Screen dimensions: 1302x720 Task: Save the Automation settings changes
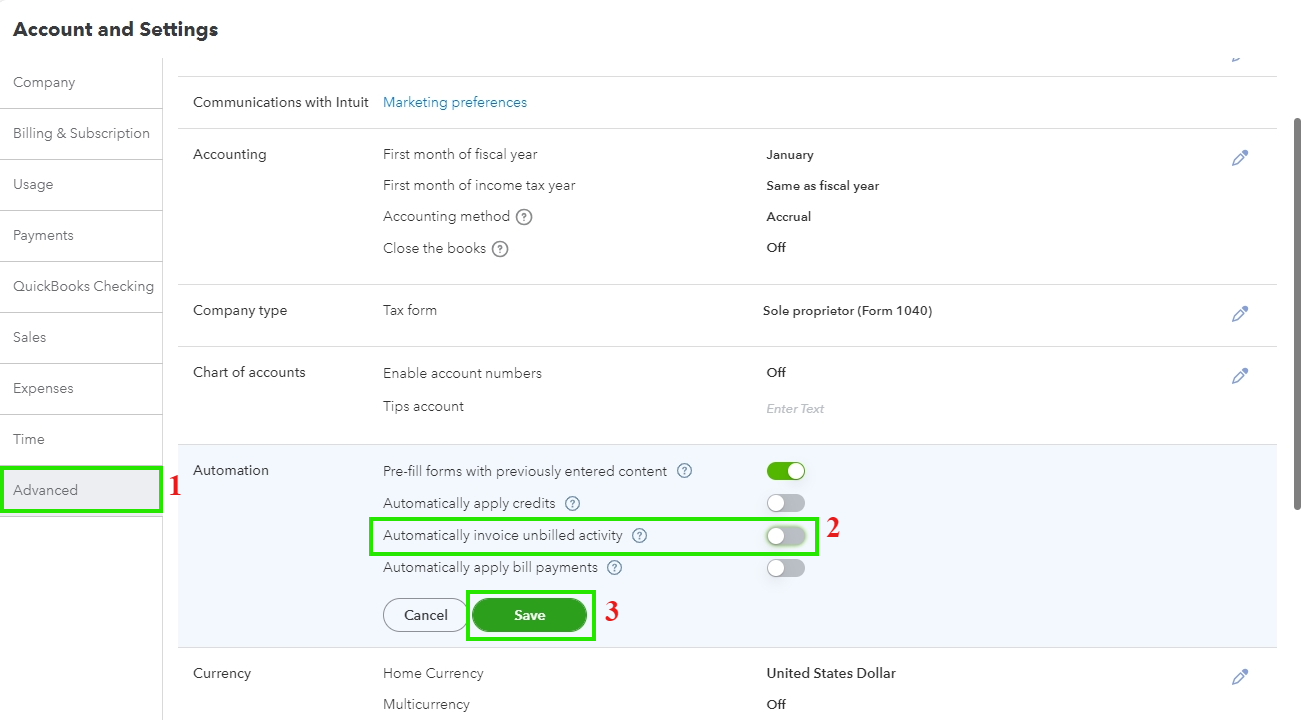[530, 614]
